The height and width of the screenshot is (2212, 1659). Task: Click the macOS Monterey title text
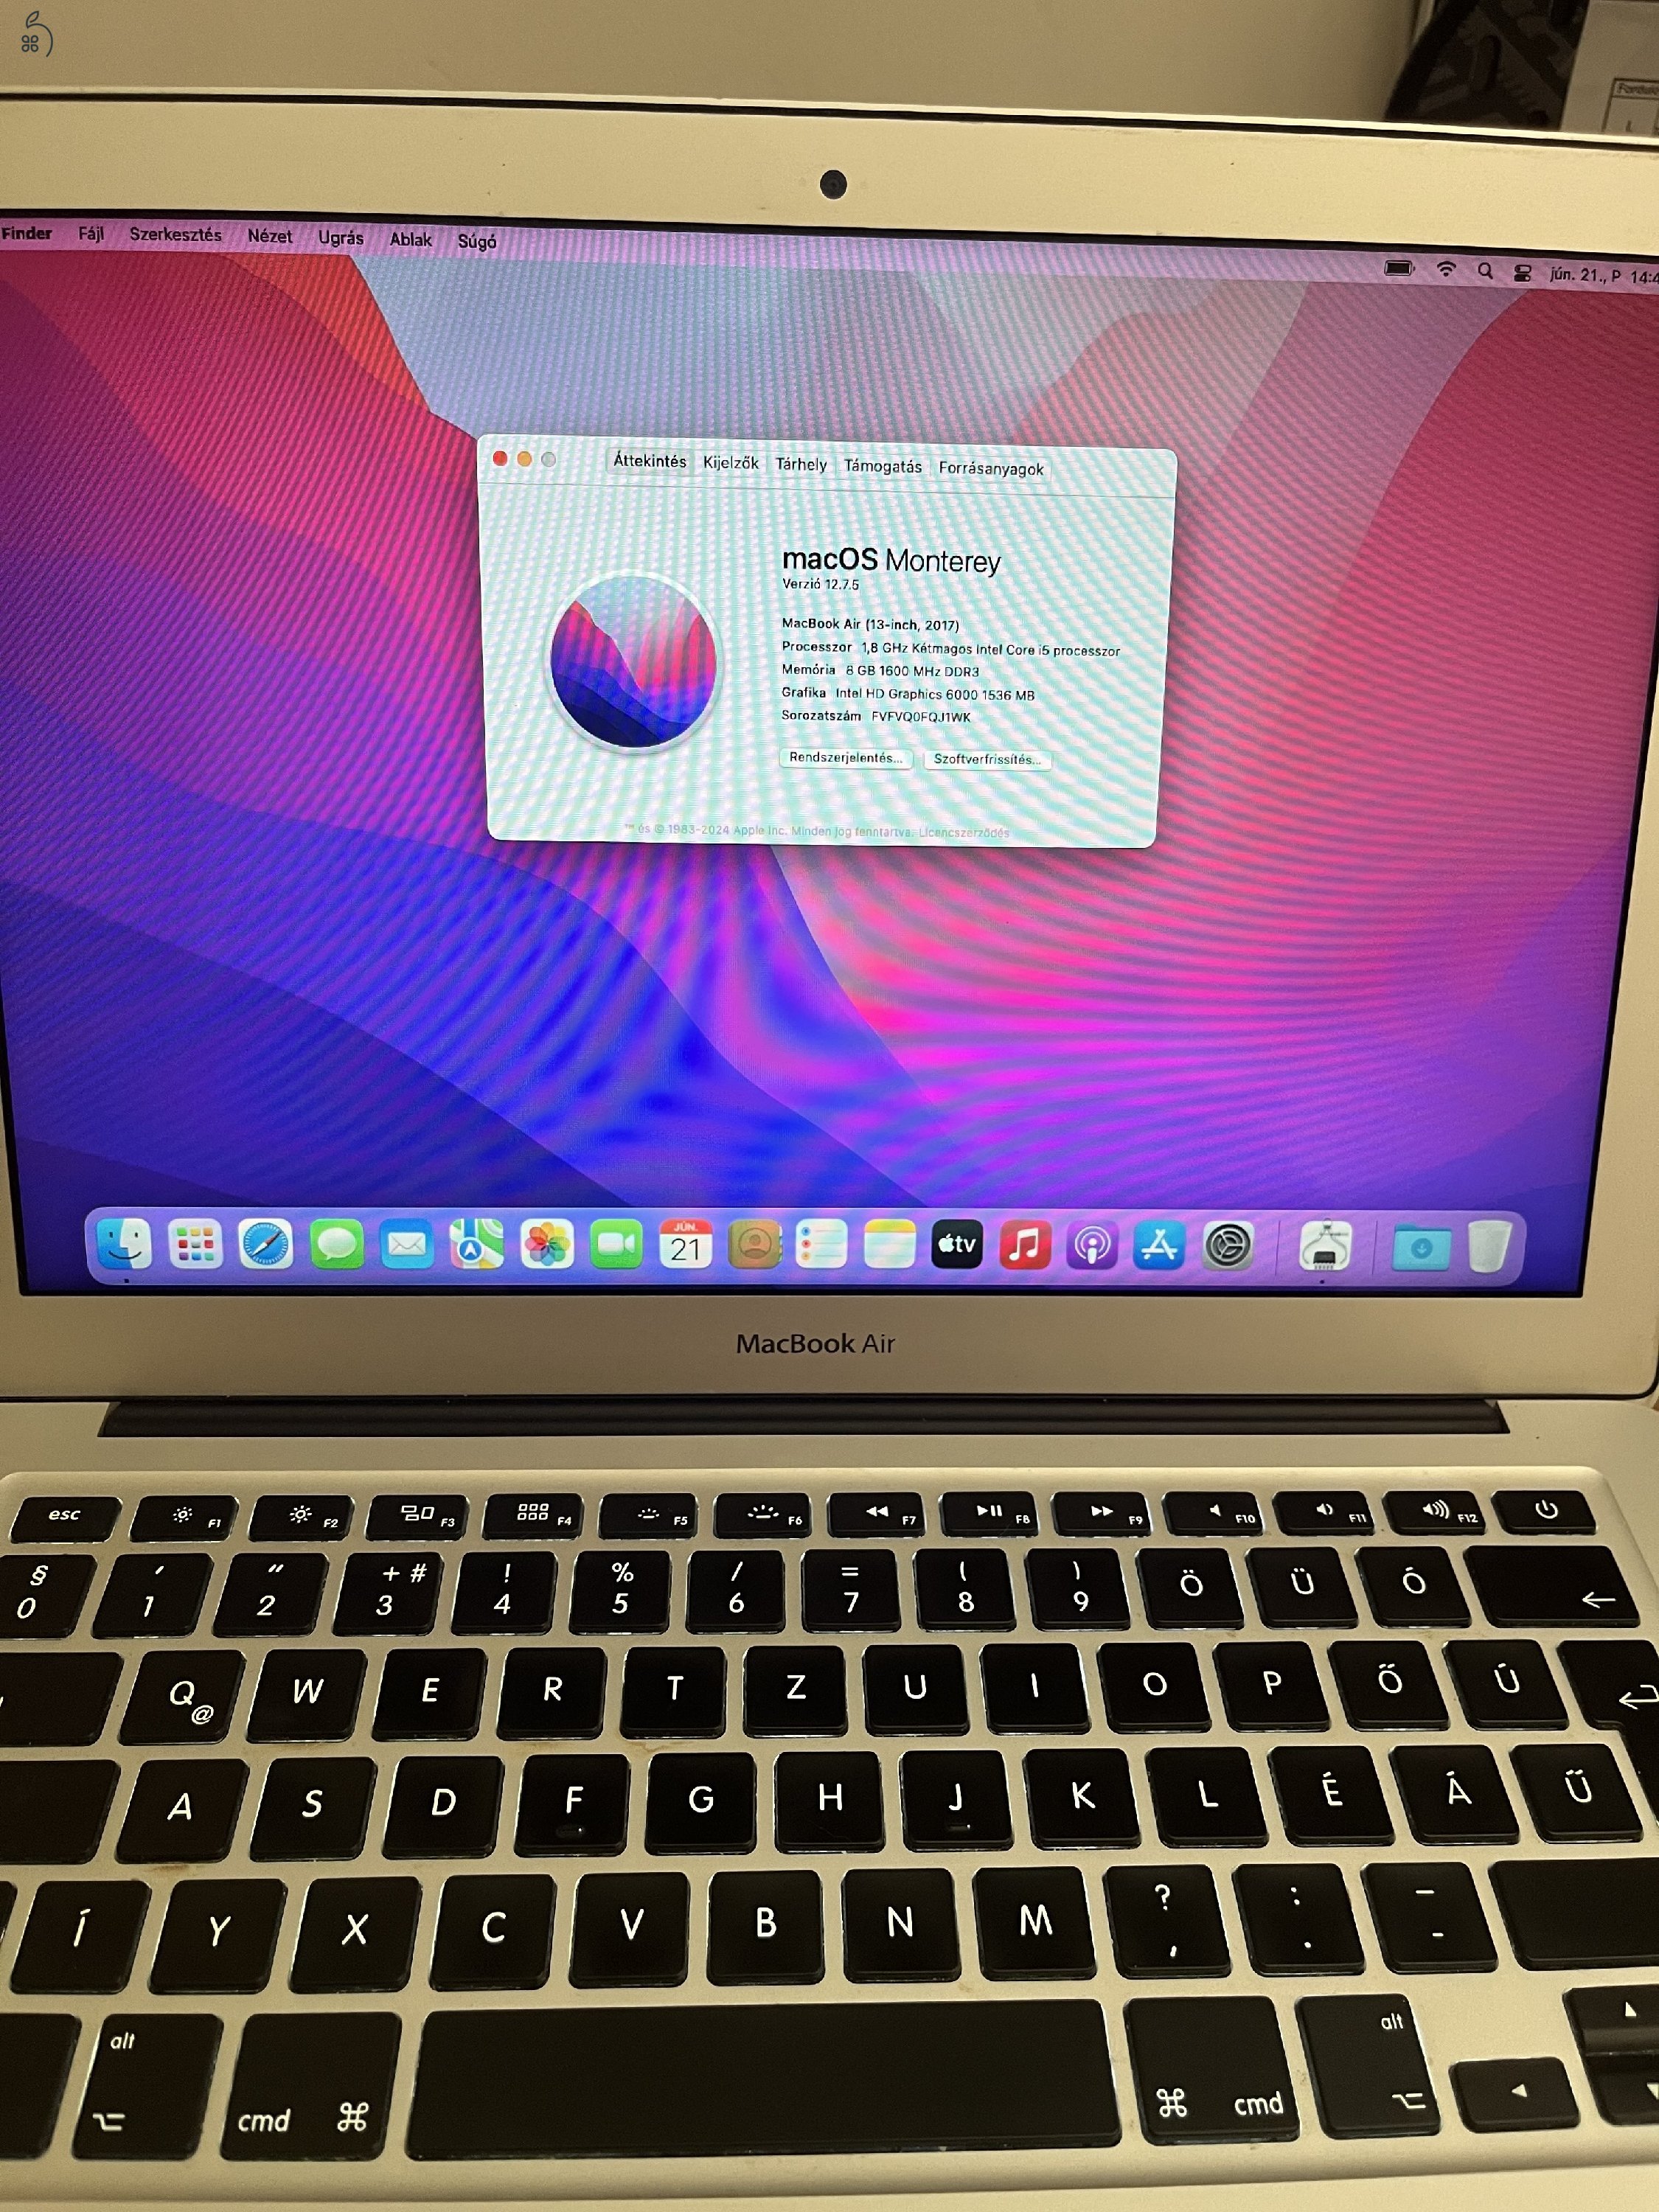891,560
